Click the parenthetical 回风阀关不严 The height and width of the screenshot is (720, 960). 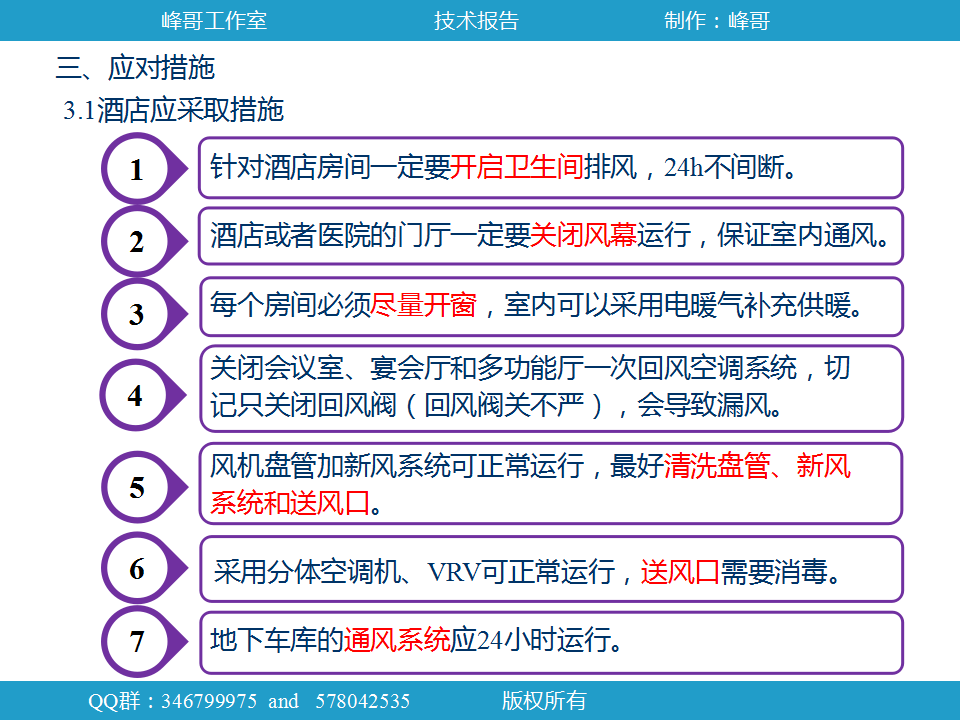pyautogui.click(x=503, y=405)
